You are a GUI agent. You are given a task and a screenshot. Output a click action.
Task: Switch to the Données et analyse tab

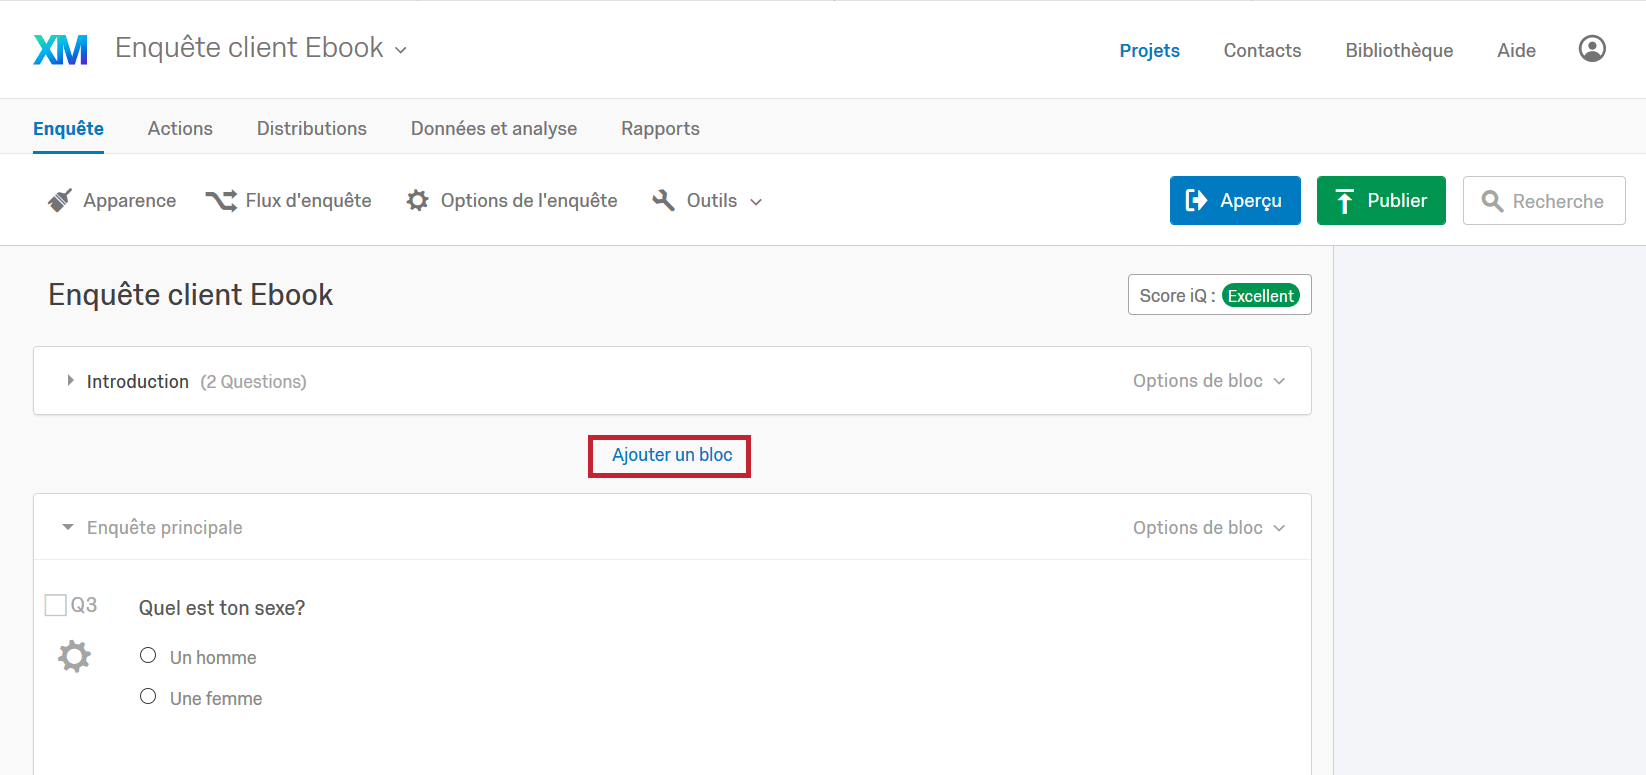pyautogui.click(x=494, y=129)
